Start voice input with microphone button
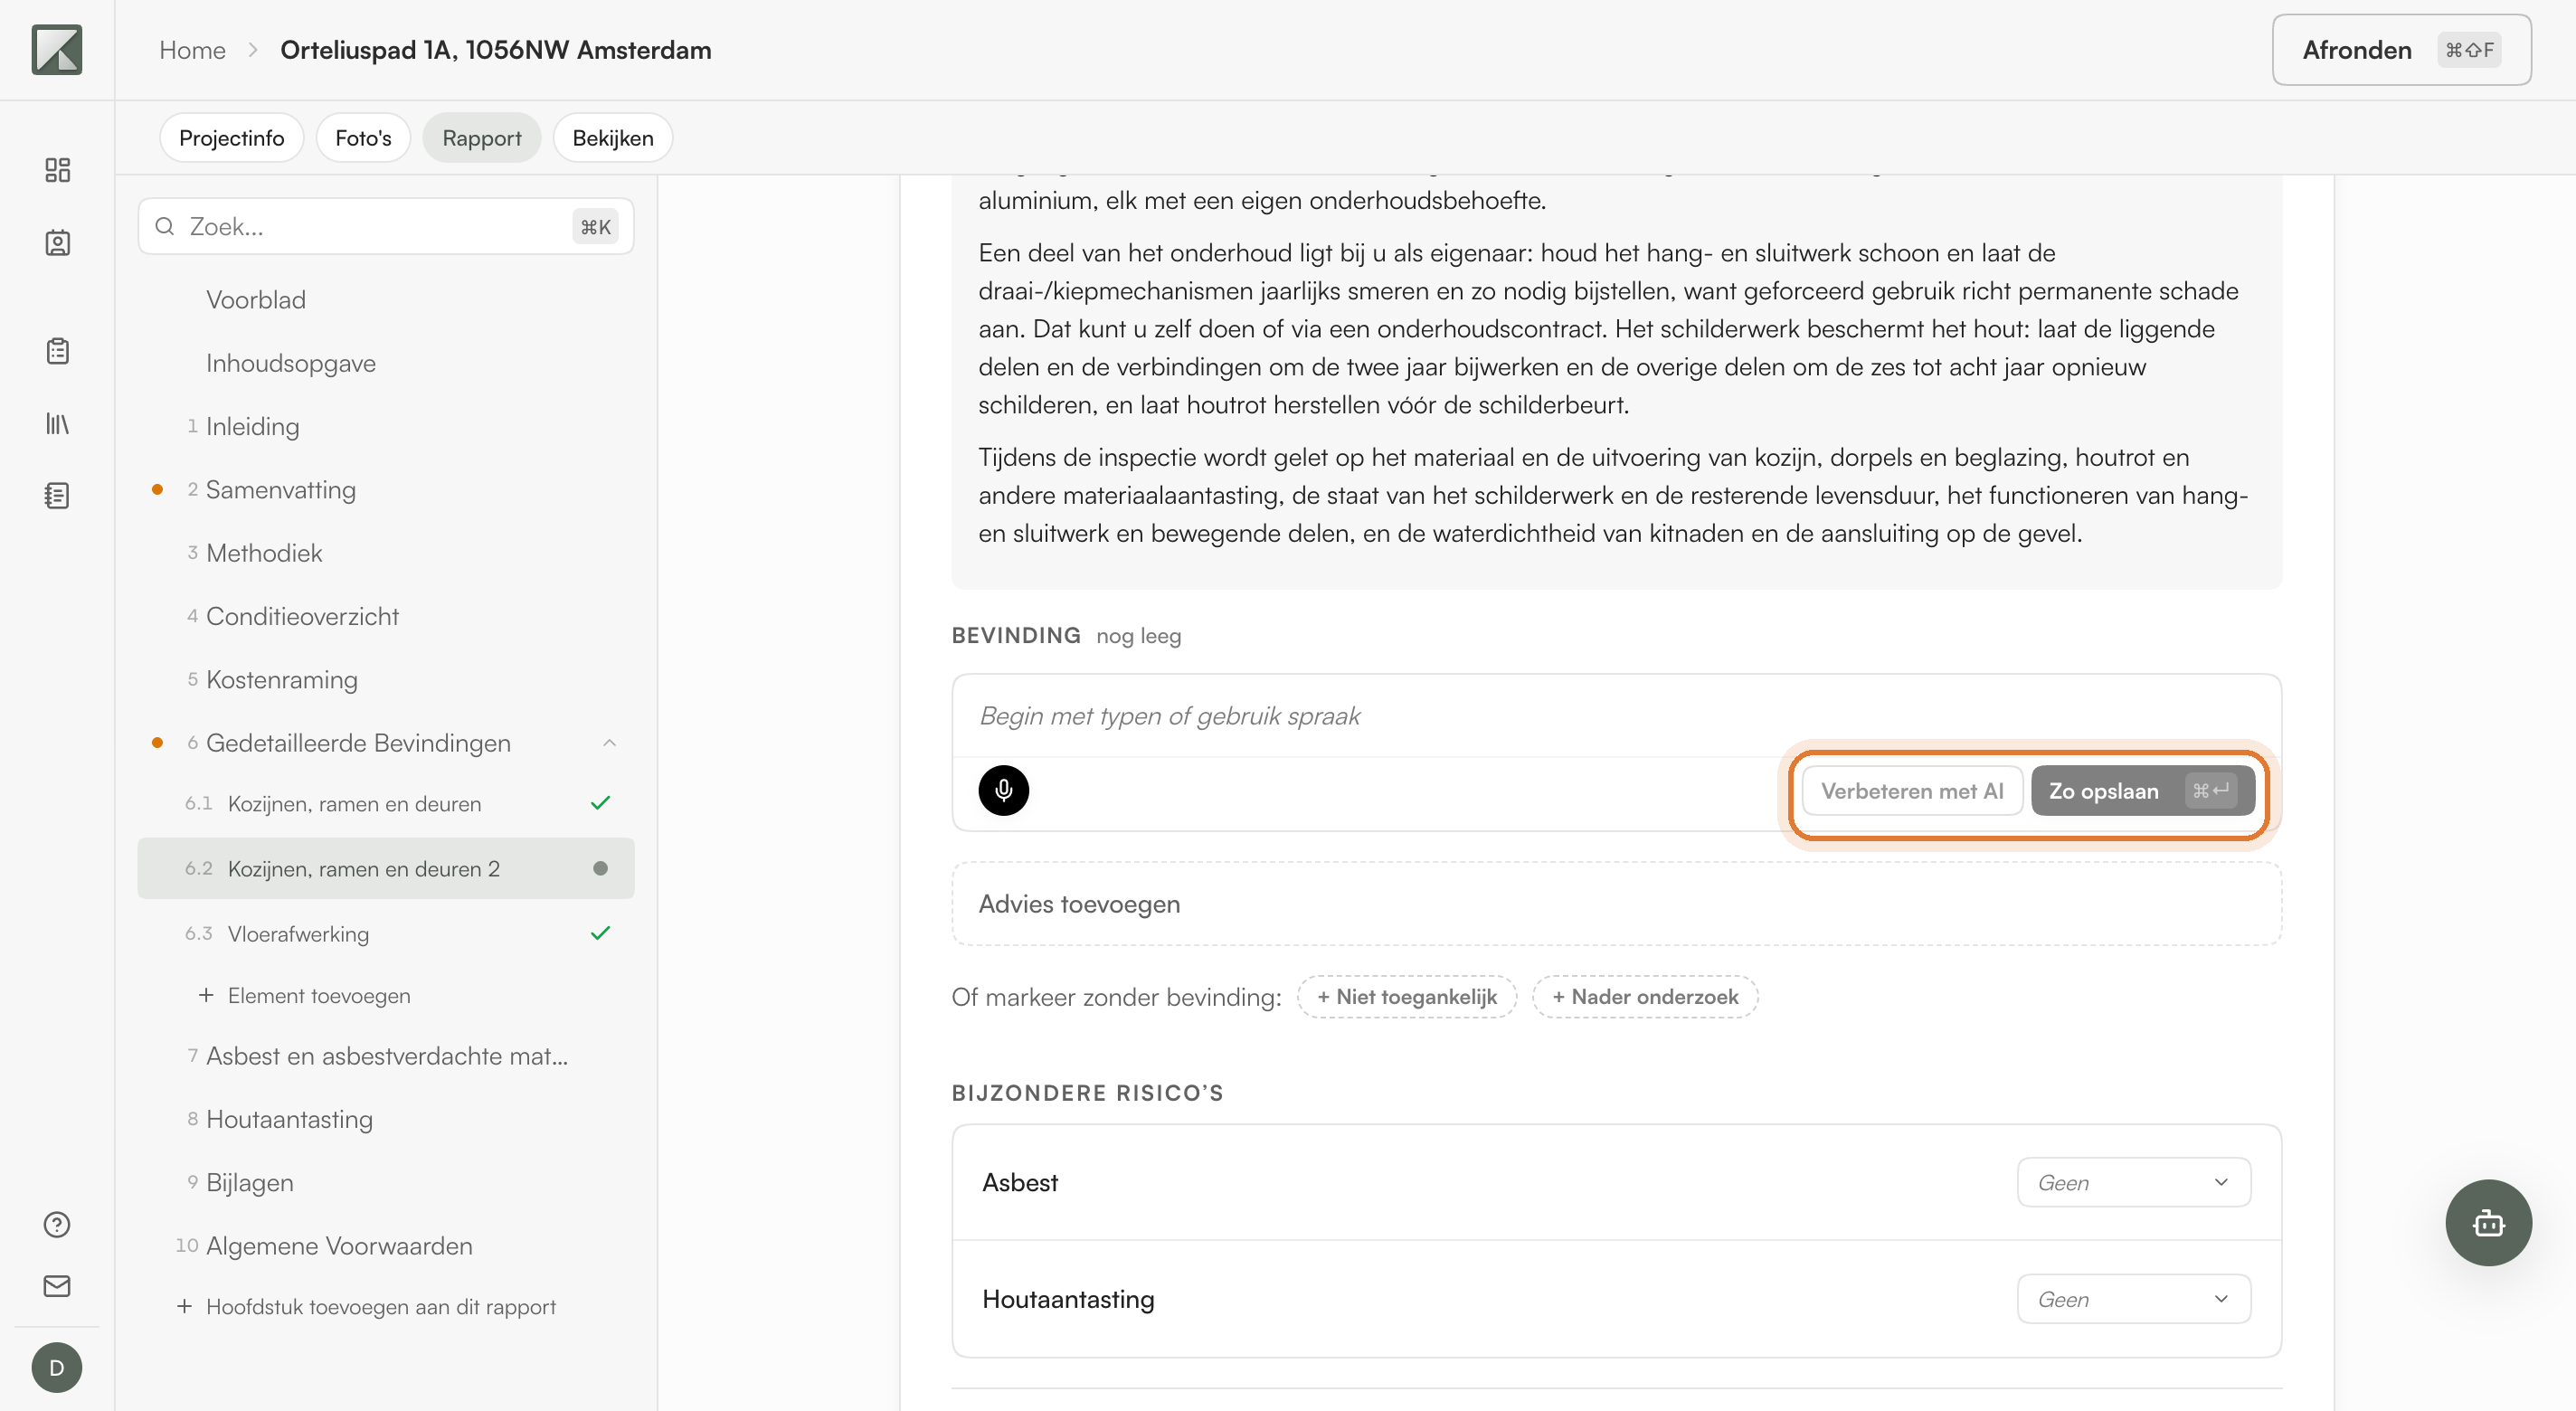The height and width of the screenshot is (1411, 2576). pyautogui.click(x=1003, y=791)
